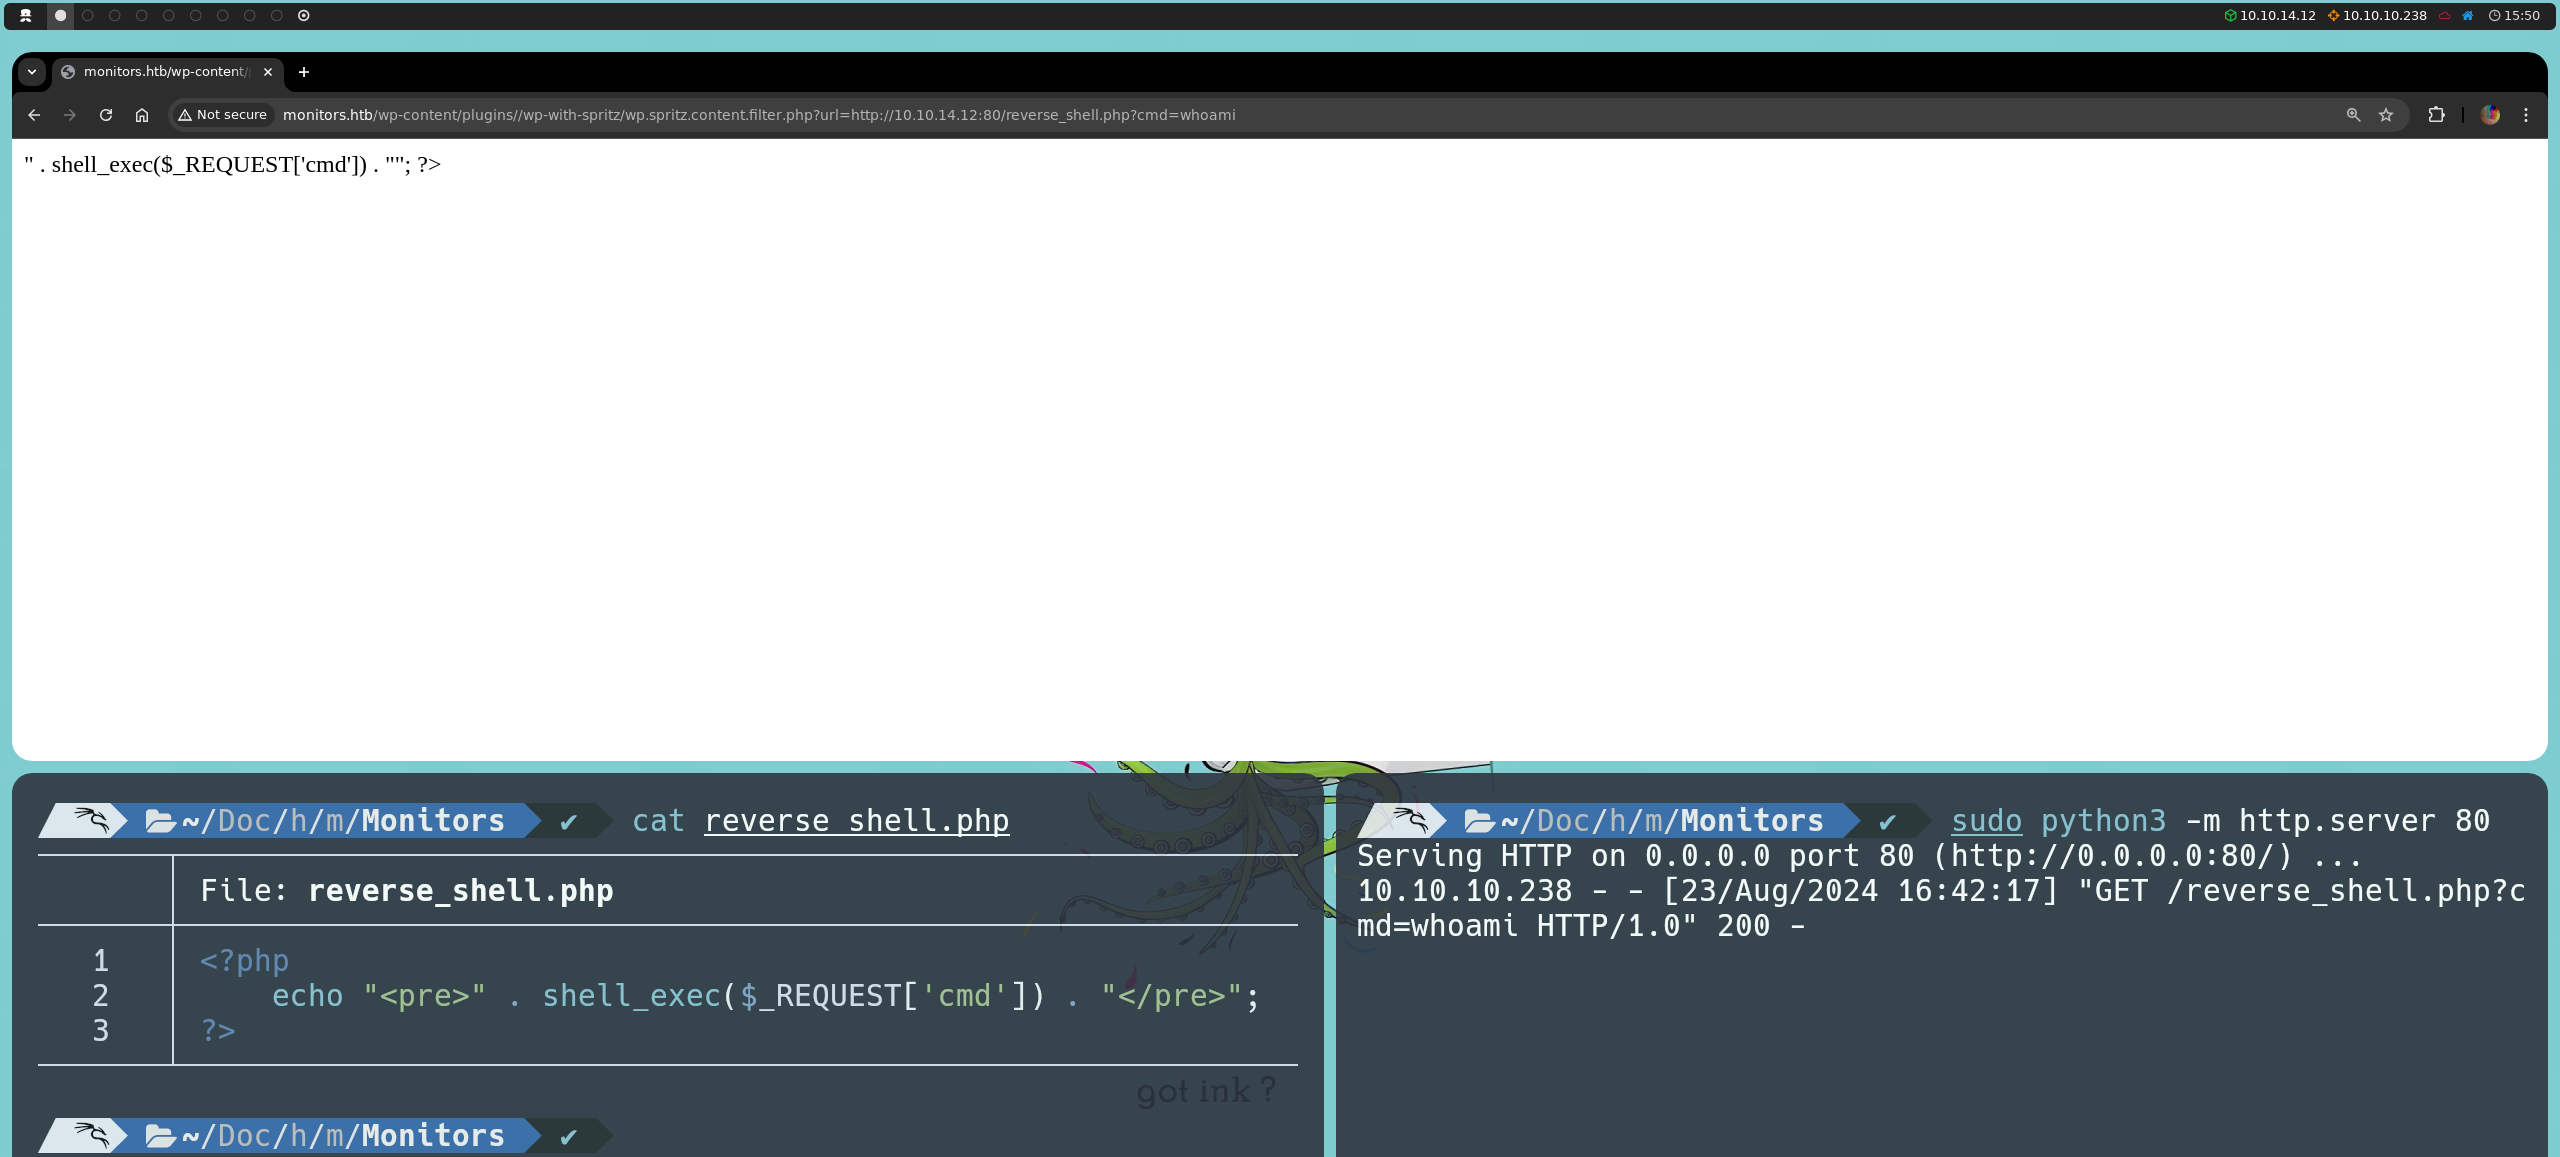Click the URL text in address bar
The image size is (2560, 1157).
click(x=758, y=115)
